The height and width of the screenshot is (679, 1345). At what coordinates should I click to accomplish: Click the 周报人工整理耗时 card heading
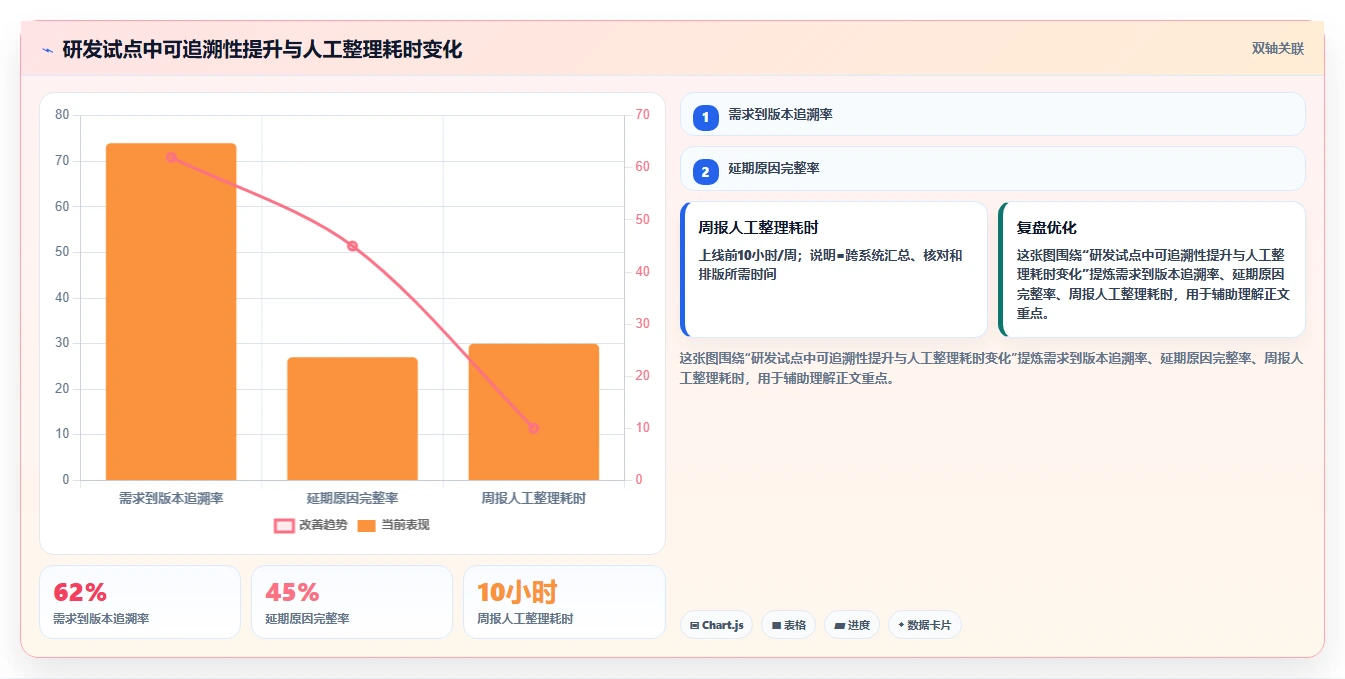[x=759, y=228]
